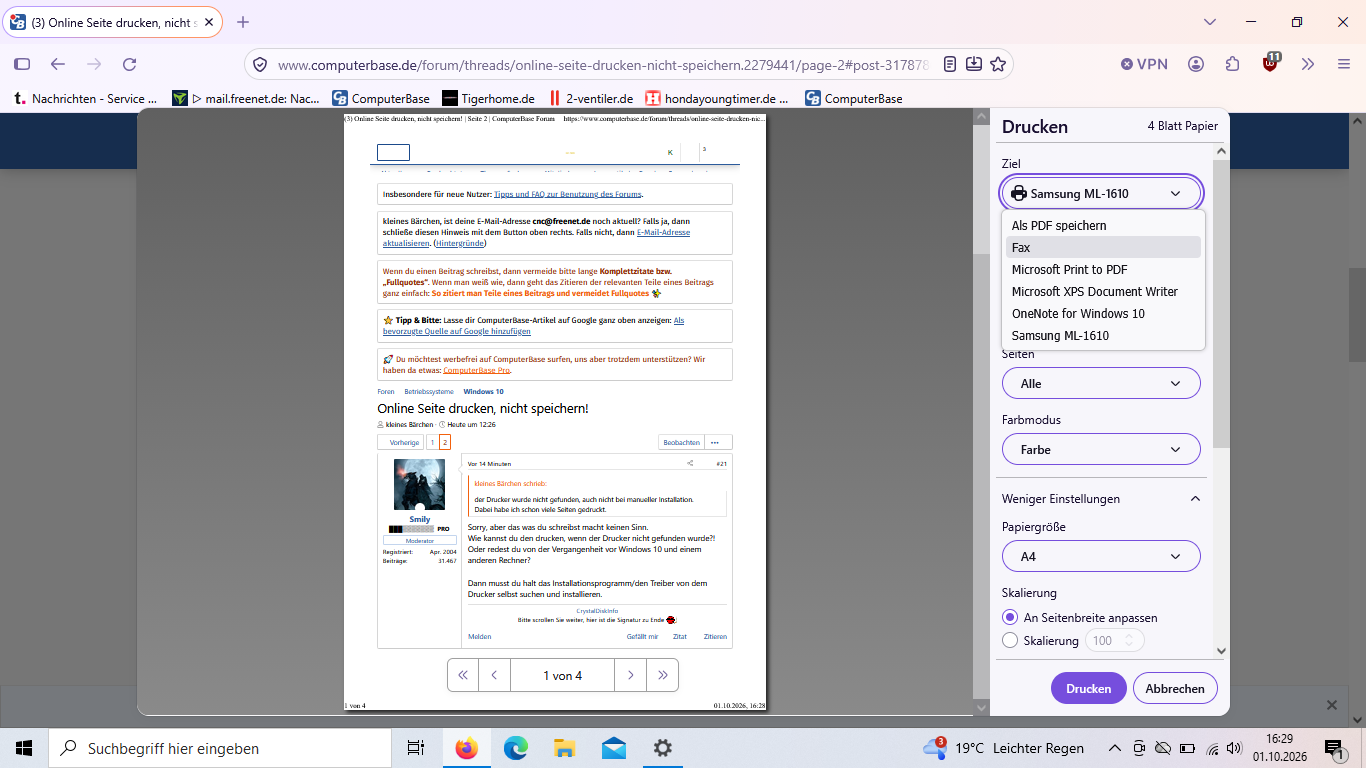Open the Seiten dropdown showing Alle
The image size is (1366, 768).
pos(1101,383)
